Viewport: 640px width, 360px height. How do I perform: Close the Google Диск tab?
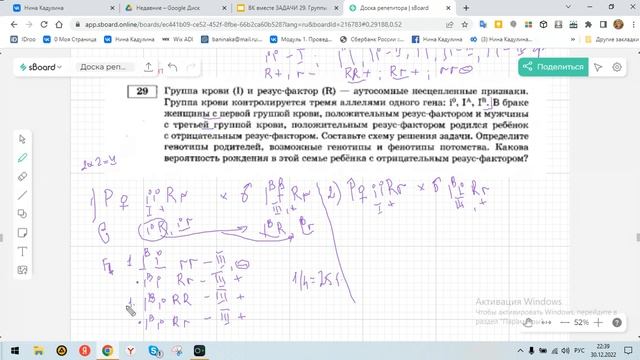(224, 8)
